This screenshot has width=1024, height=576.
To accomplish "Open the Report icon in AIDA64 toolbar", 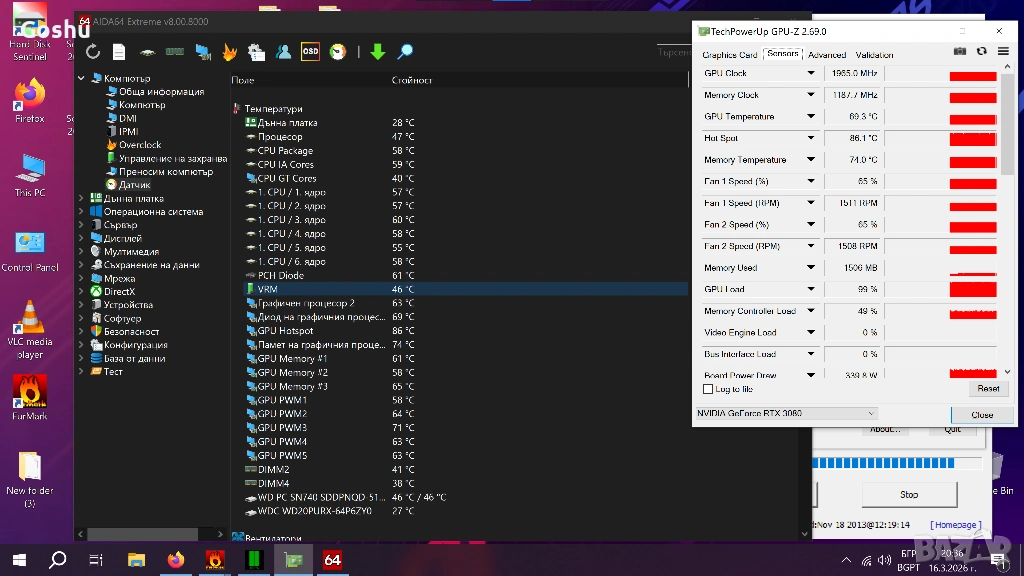I will [x=119, y=52].
